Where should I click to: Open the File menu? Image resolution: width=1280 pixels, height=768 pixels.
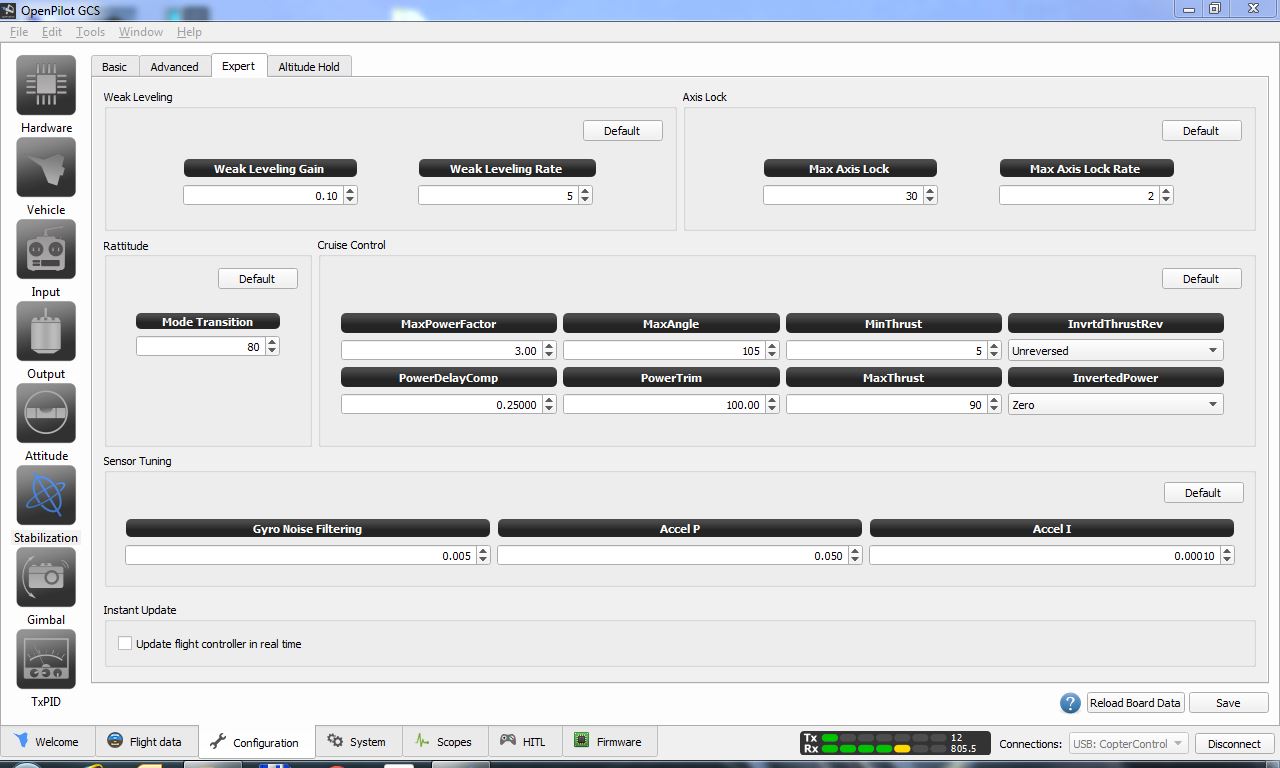point(19,32)
